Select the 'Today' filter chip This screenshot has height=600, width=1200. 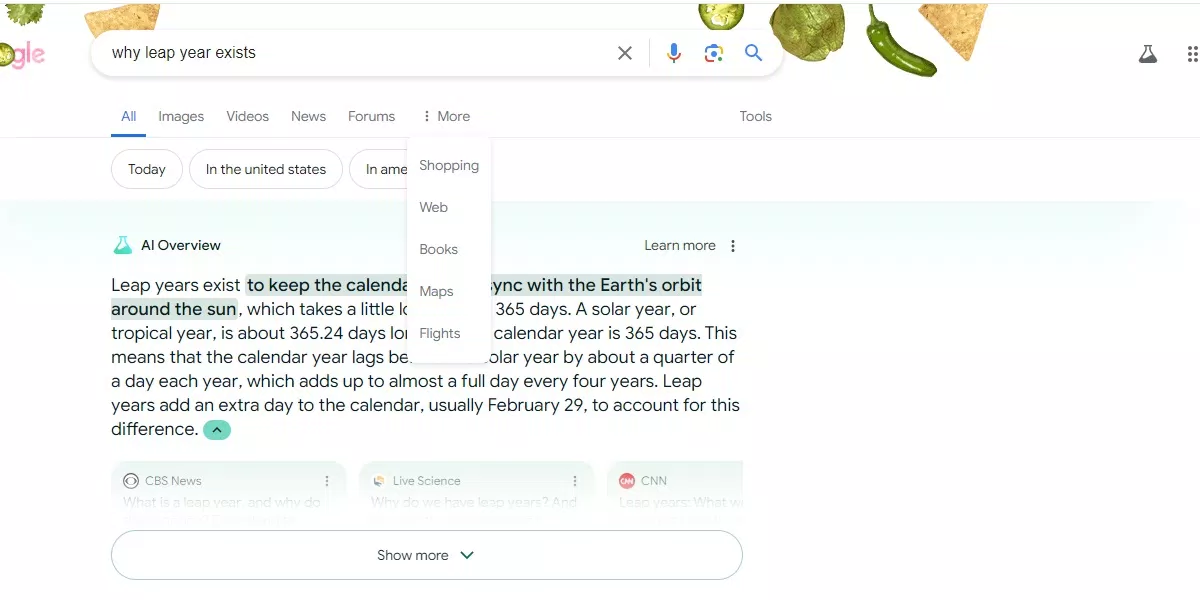tap(146, 169)
